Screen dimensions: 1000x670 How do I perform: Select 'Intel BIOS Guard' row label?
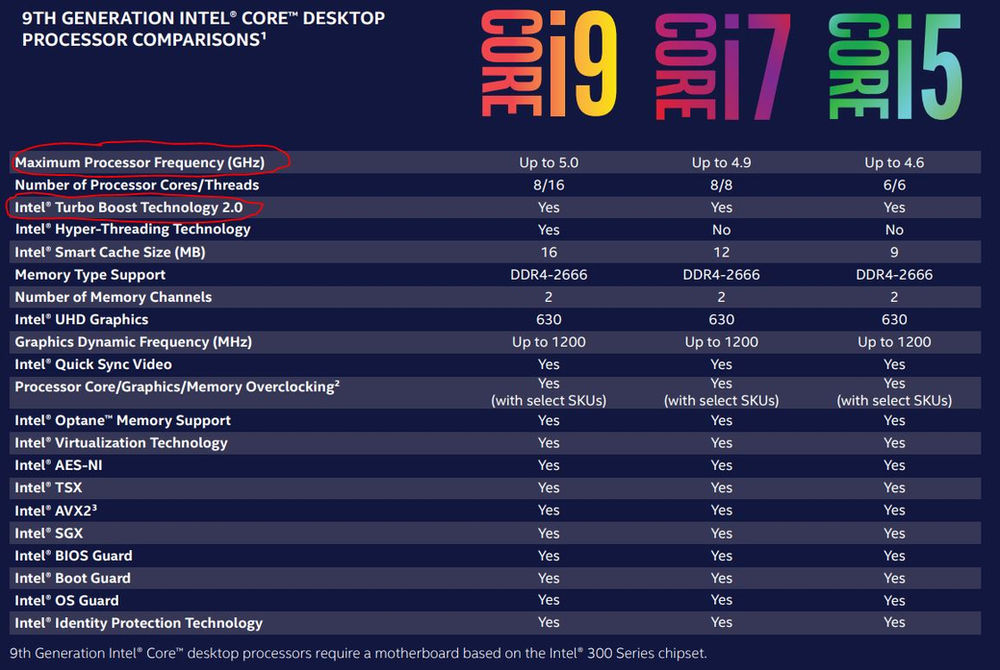point(74,556)
